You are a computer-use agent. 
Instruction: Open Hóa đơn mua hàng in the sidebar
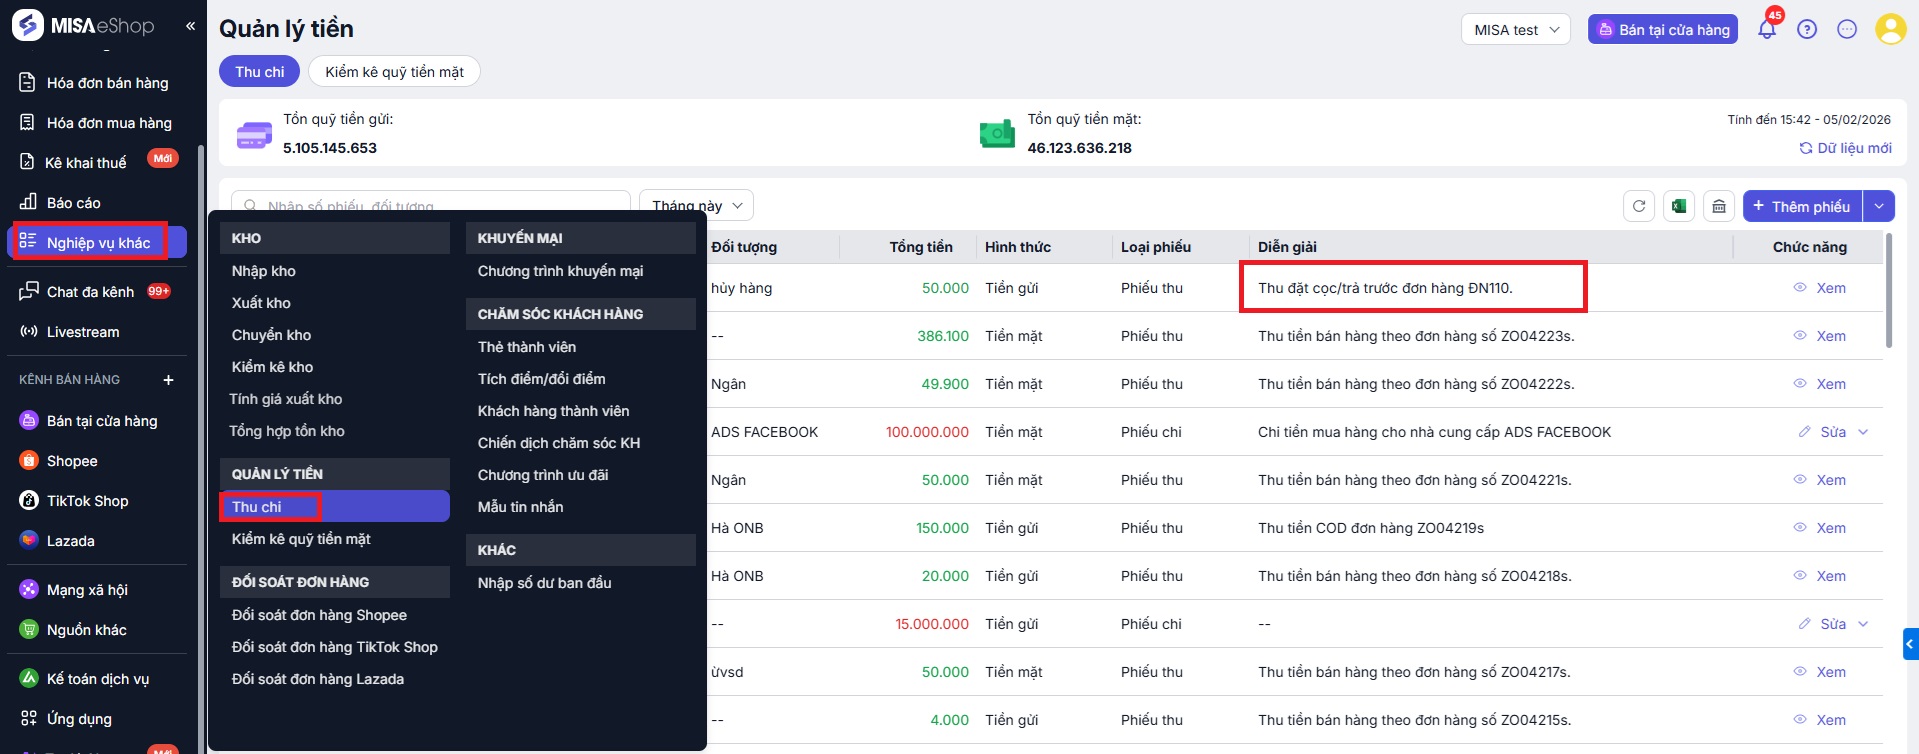coord(97,123)
